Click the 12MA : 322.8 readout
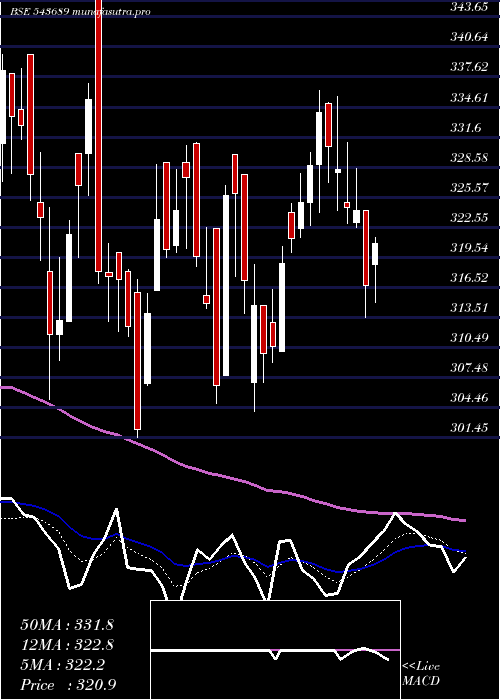Screen dimensions: 500x700 67,645
